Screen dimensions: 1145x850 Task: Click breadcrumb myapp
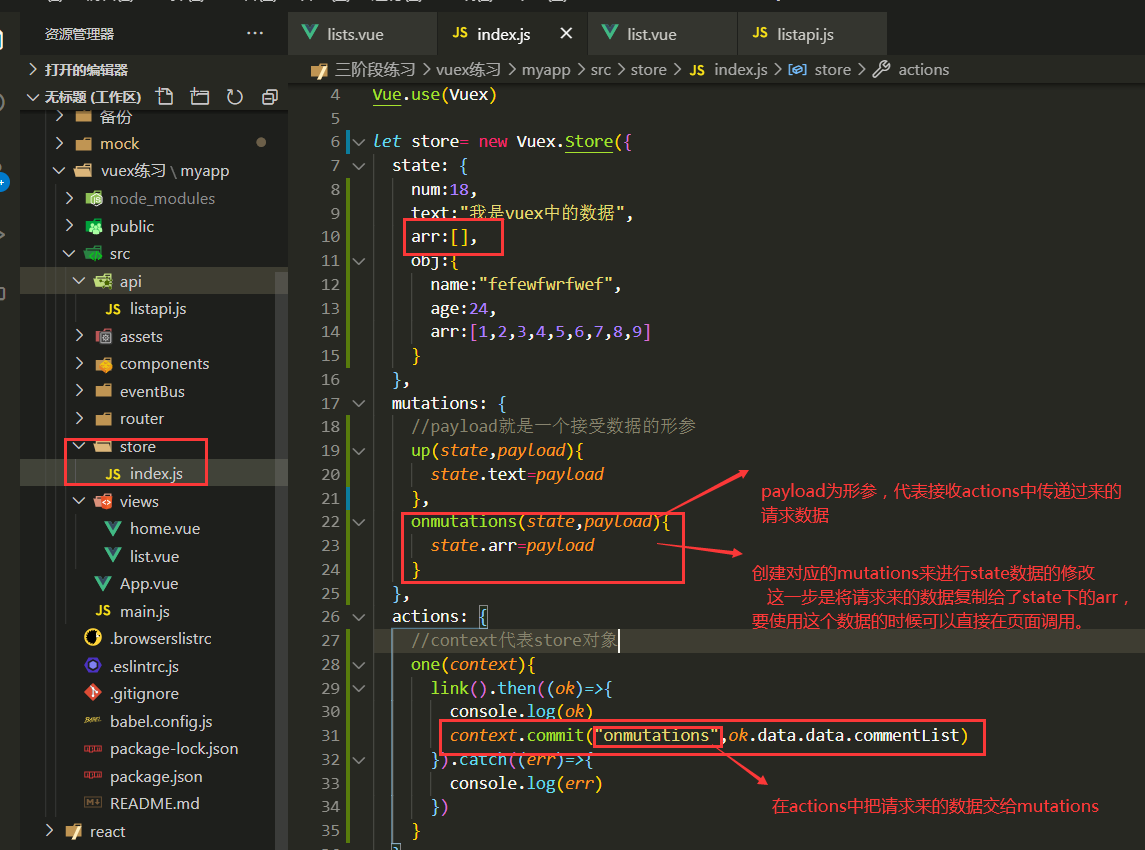click(546, 69)
